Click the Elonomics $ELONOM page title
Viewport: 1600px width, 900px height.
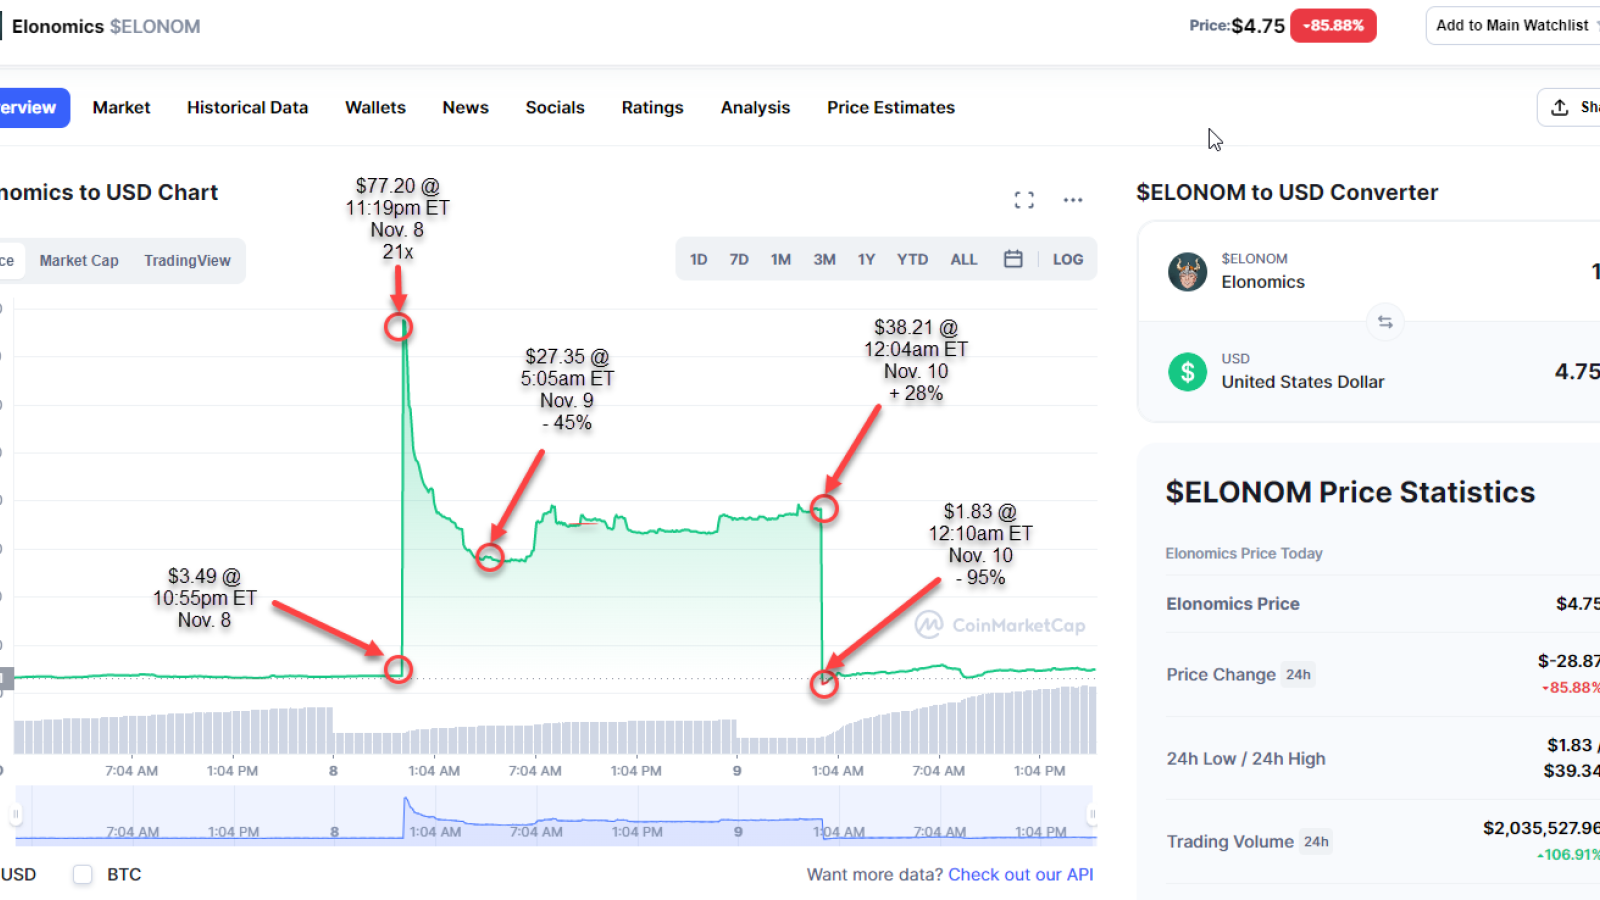pos(106,26)
